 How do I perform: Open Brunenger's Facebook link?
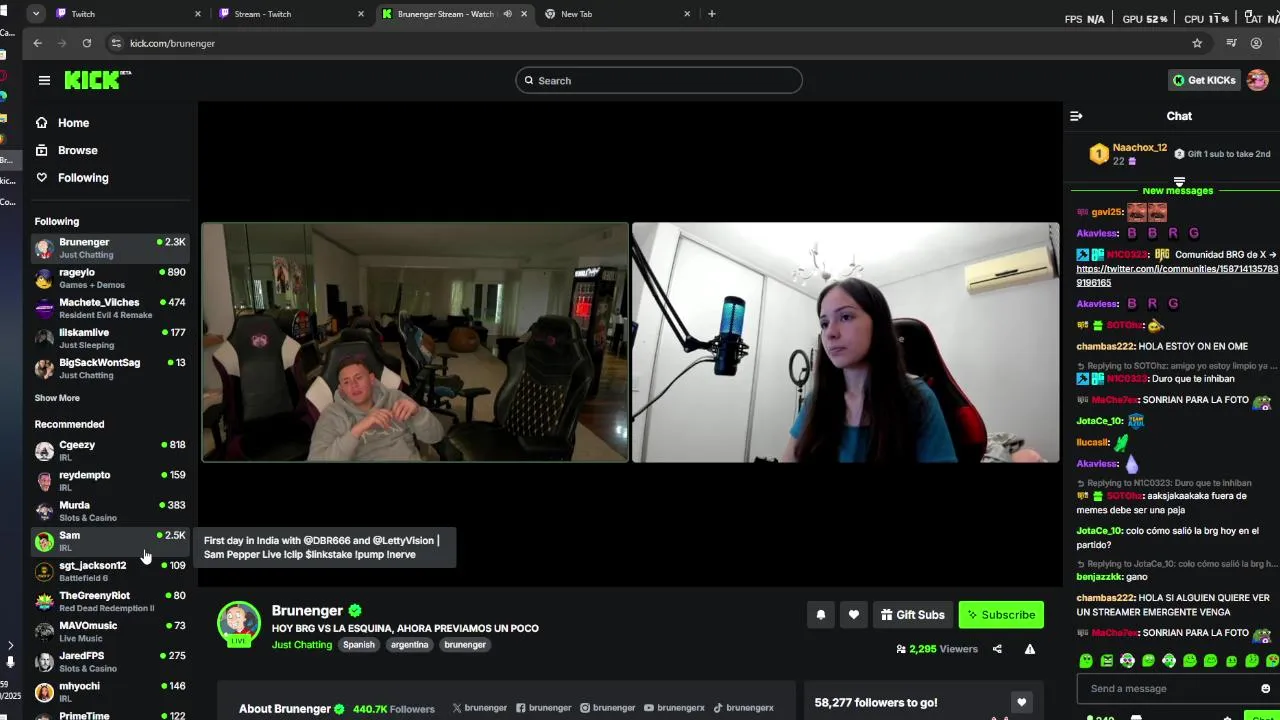(543, 708)
